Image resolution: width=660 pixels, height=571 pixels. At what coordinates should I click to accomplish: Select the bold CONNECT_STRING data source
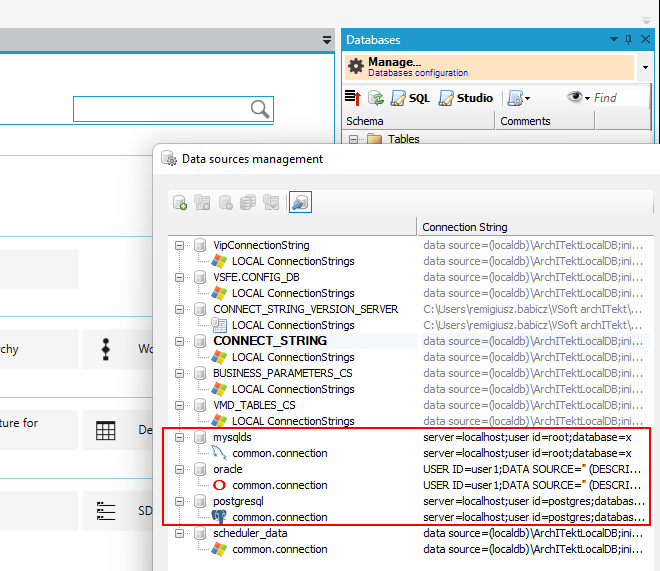pyautogui.click(x=270, y=341)
